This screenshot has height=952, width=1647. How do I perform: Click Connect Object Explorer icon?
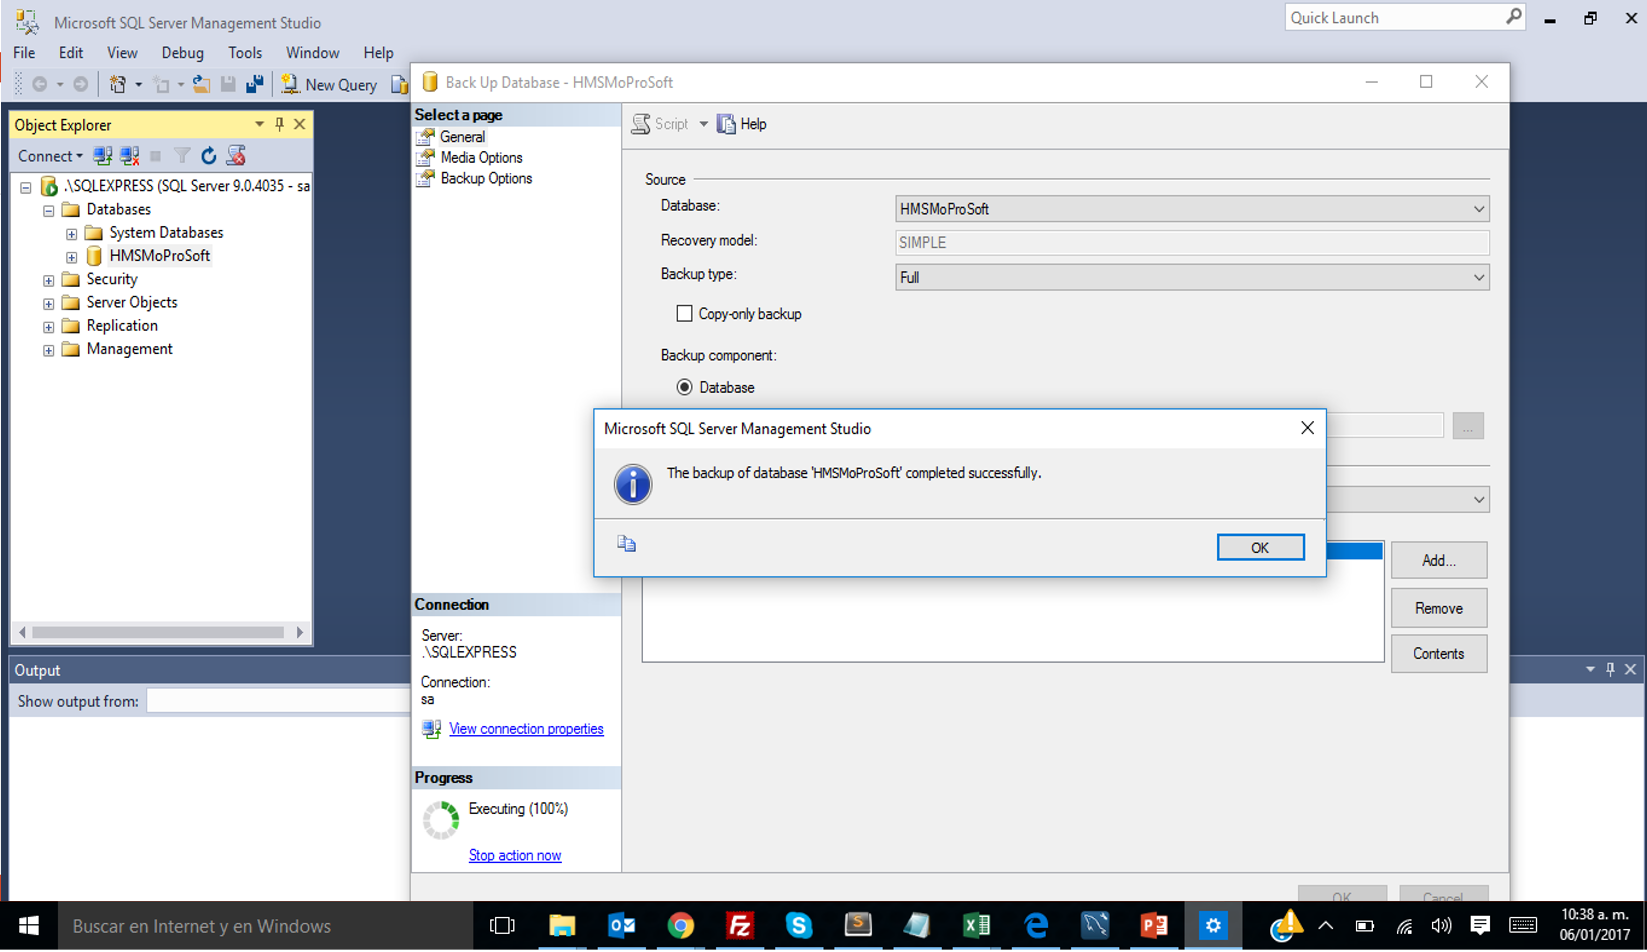[x=102, y=156]
